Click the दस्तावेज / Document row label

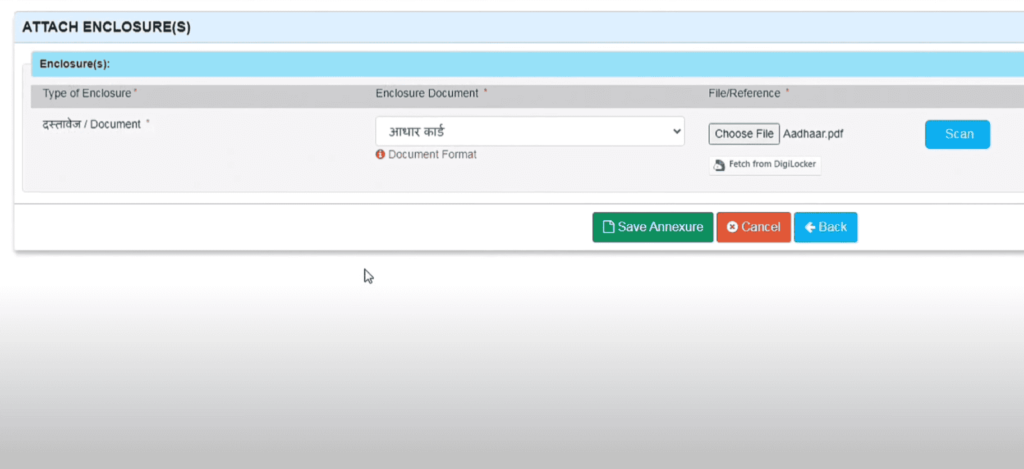pos(93,123)
